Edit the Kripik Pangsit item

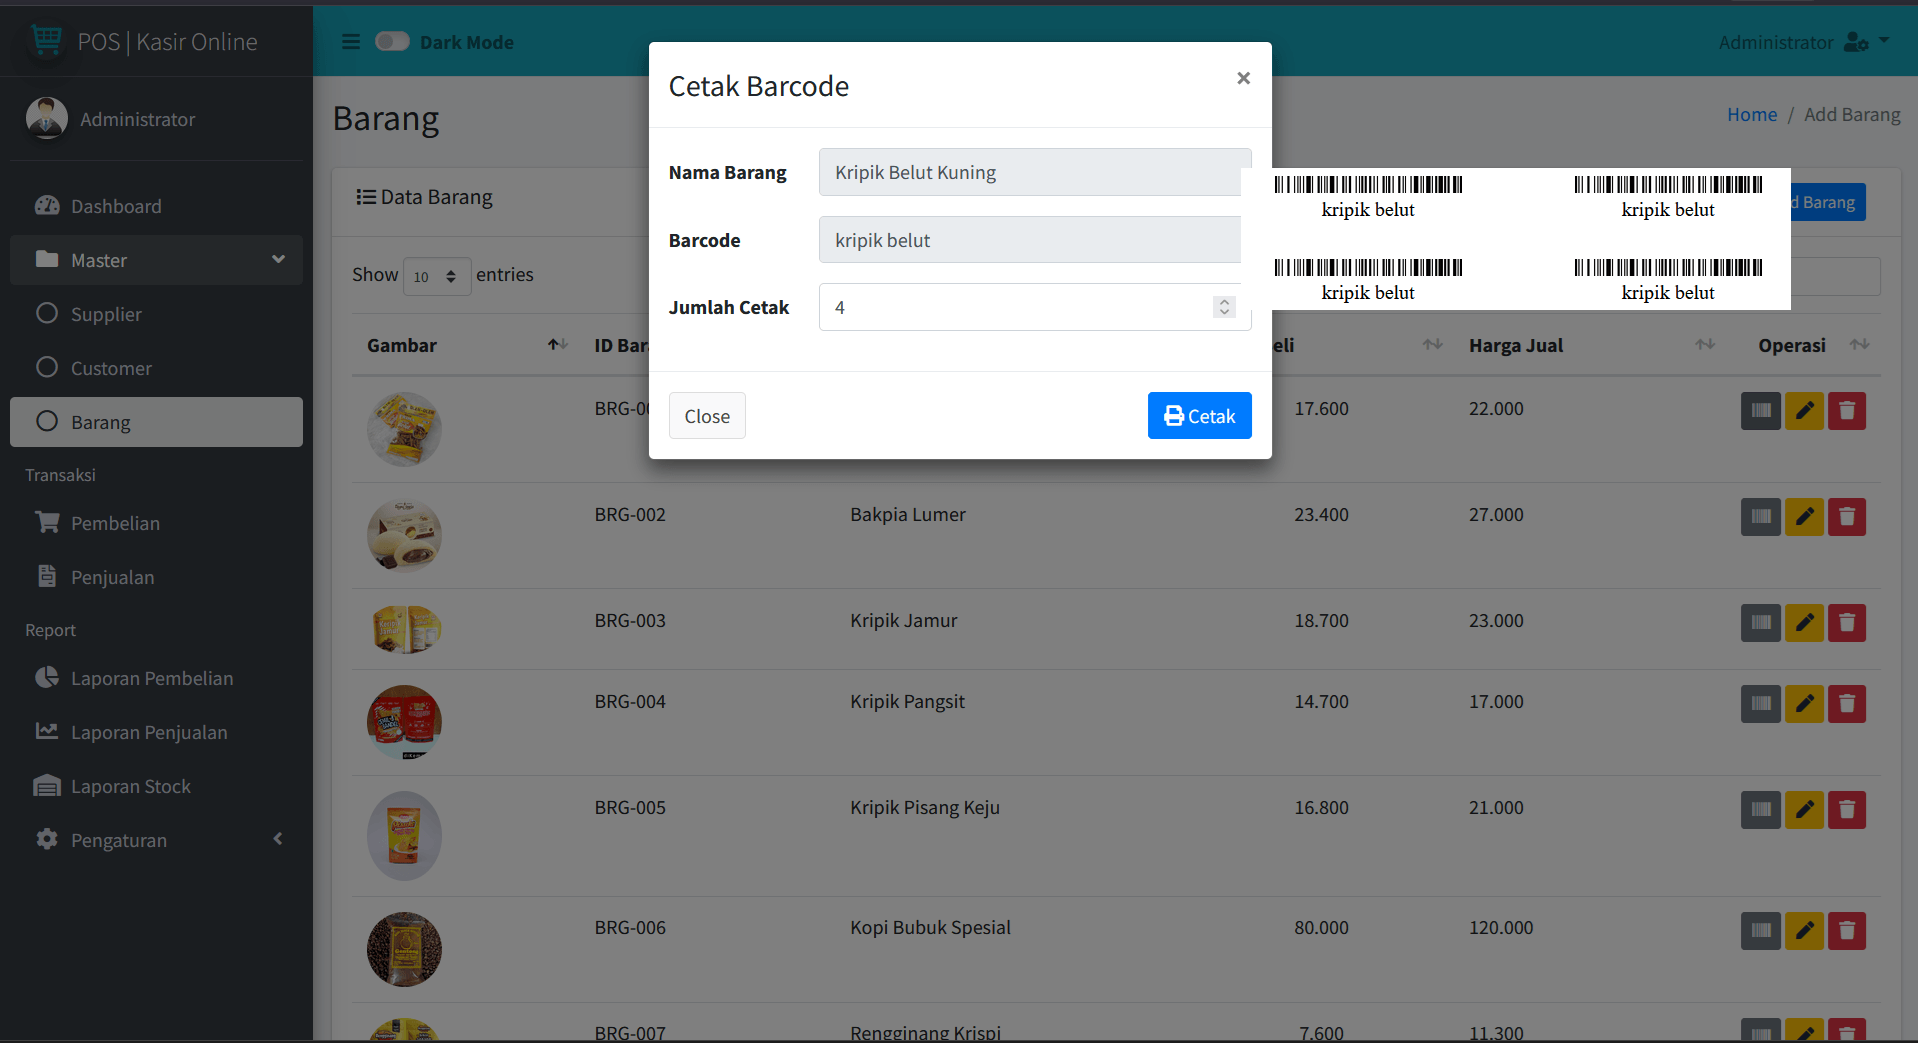point(1804,704)
